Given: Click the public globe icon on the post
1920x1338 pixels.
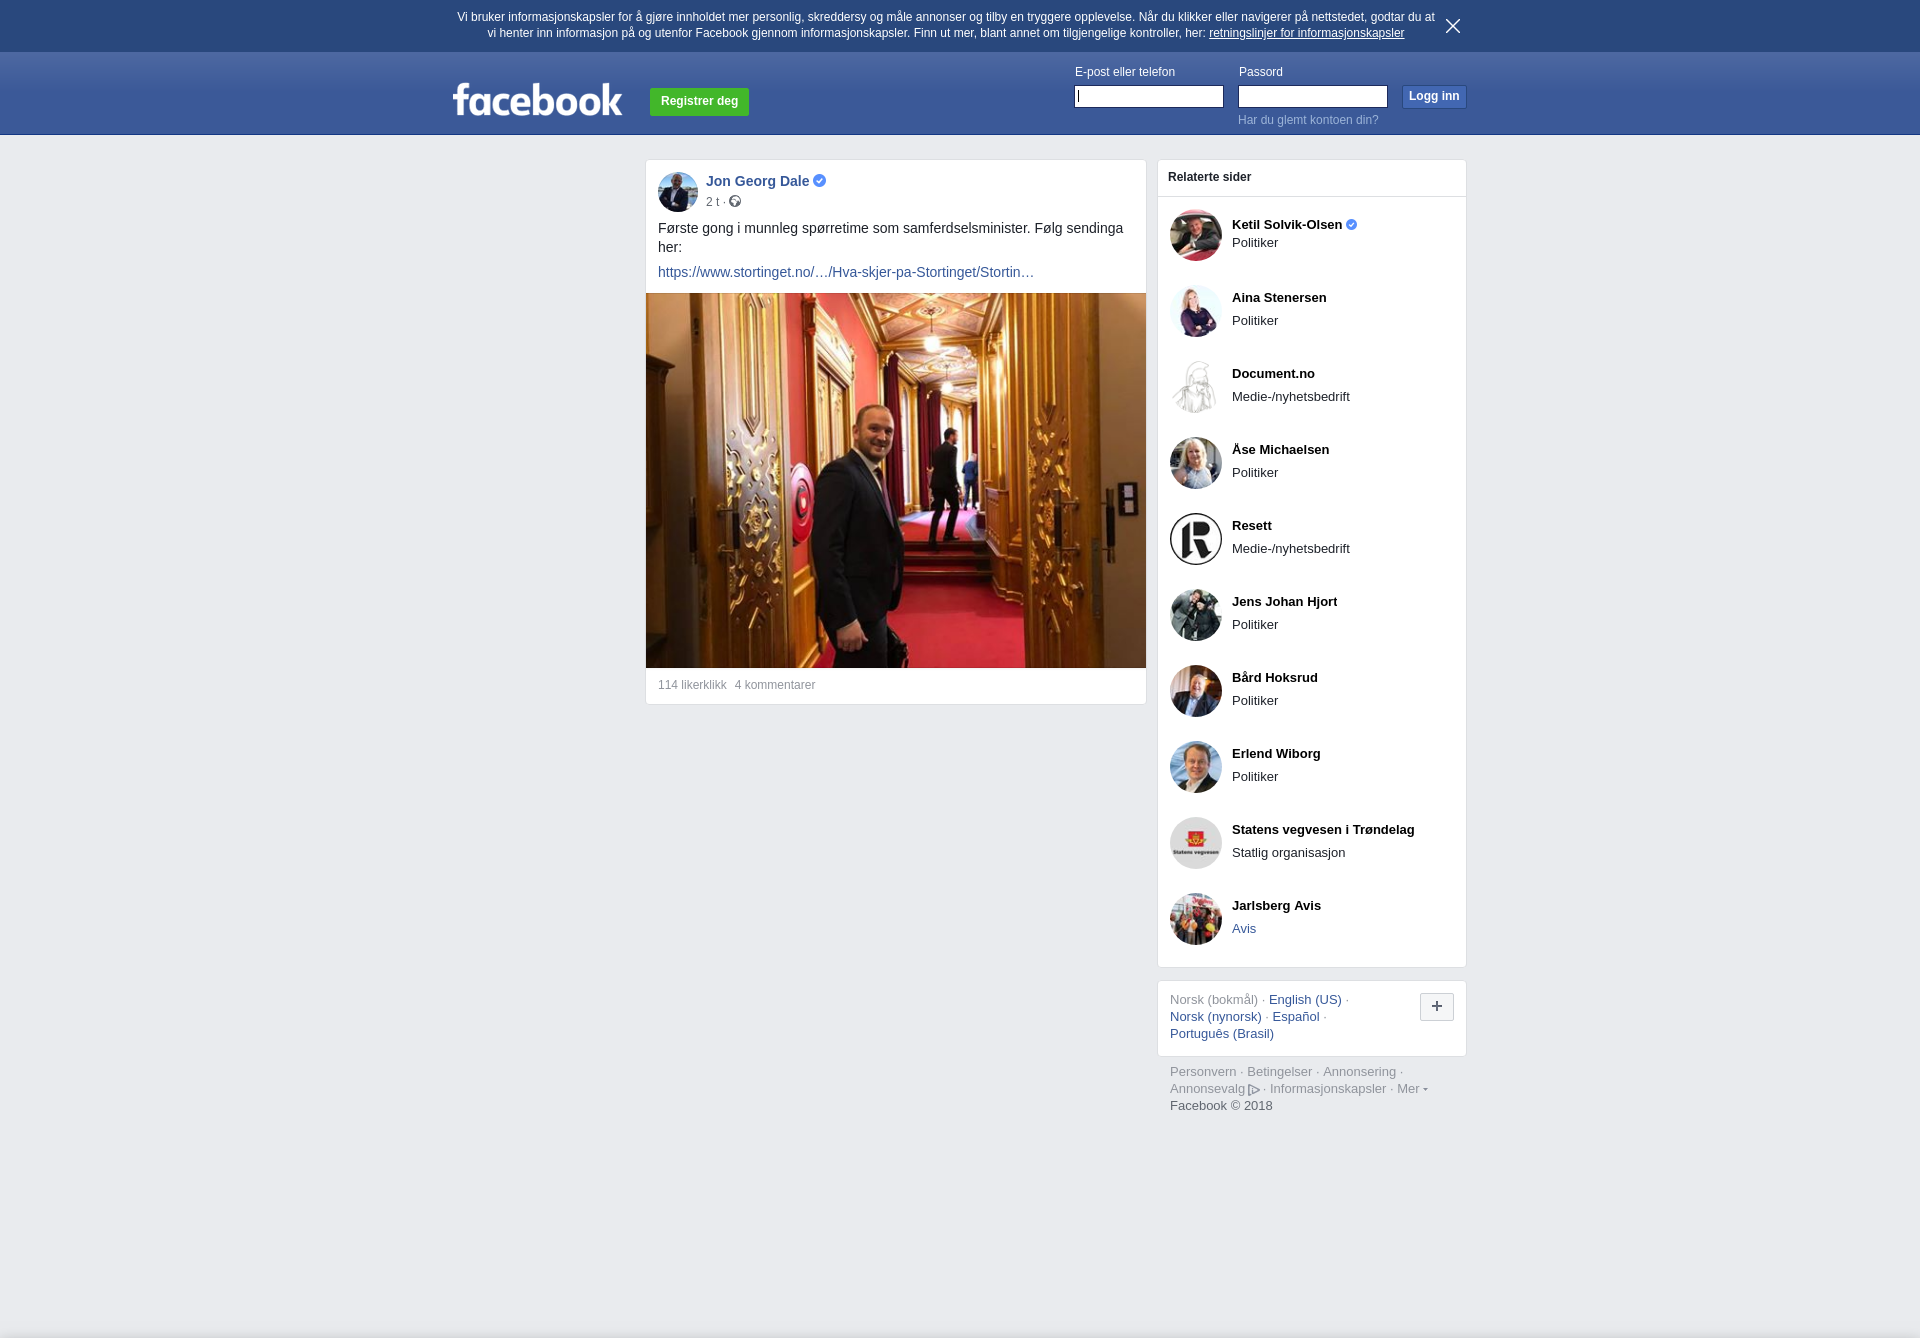Looking at the screenshot, I should [x=735, y=202].
